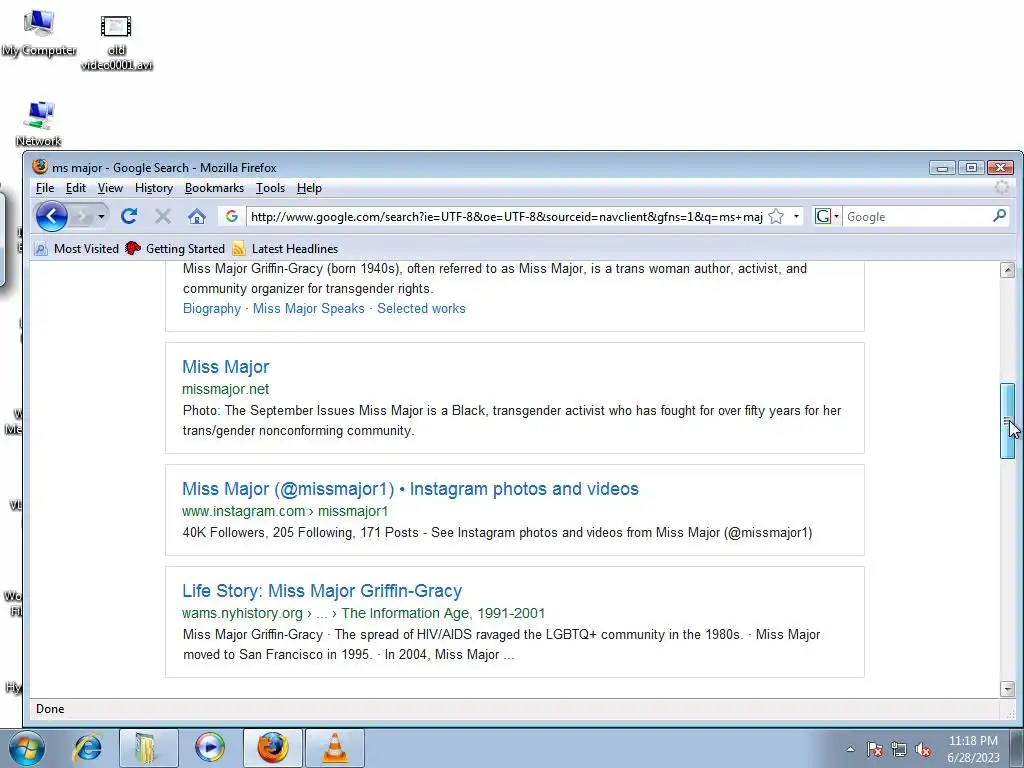Open the File menu
Image resolution: width=1024 pixels, height=768 pixels.
[x=45, y=188]
